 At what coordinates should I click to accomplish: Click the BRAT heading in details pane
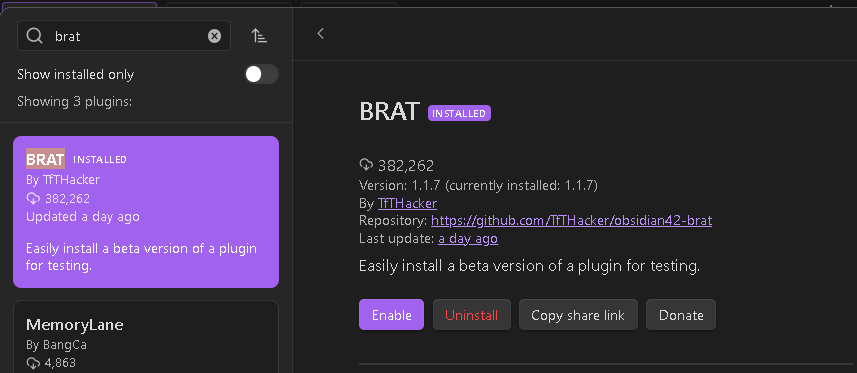tap(389, 112)
